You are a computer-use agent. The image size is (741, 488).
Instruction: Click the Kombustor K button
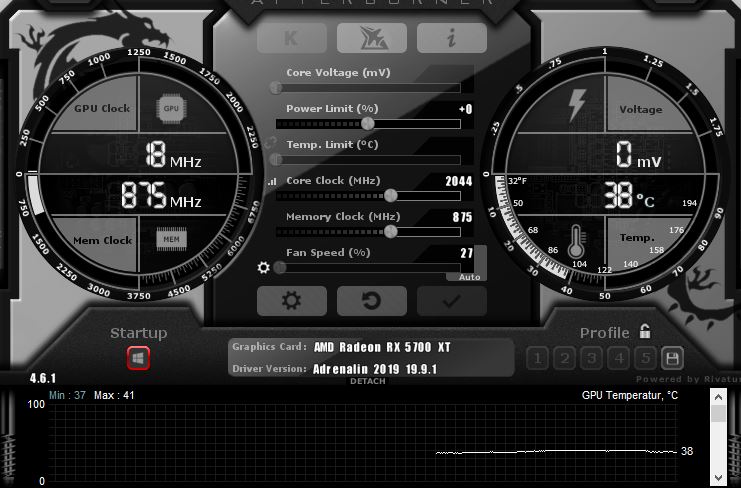coord(292,38)
